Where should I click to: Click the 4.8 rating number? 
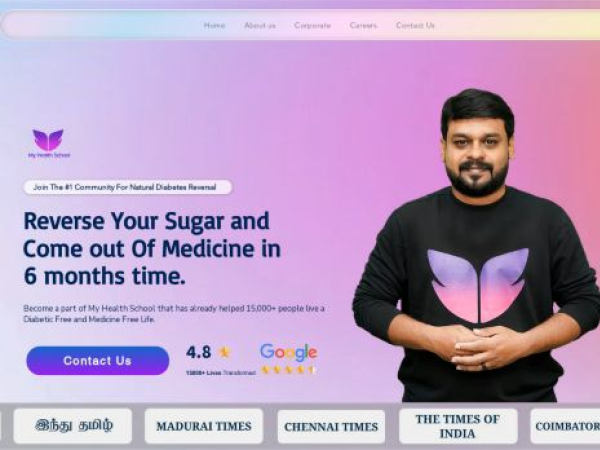[x=198, y=352]
